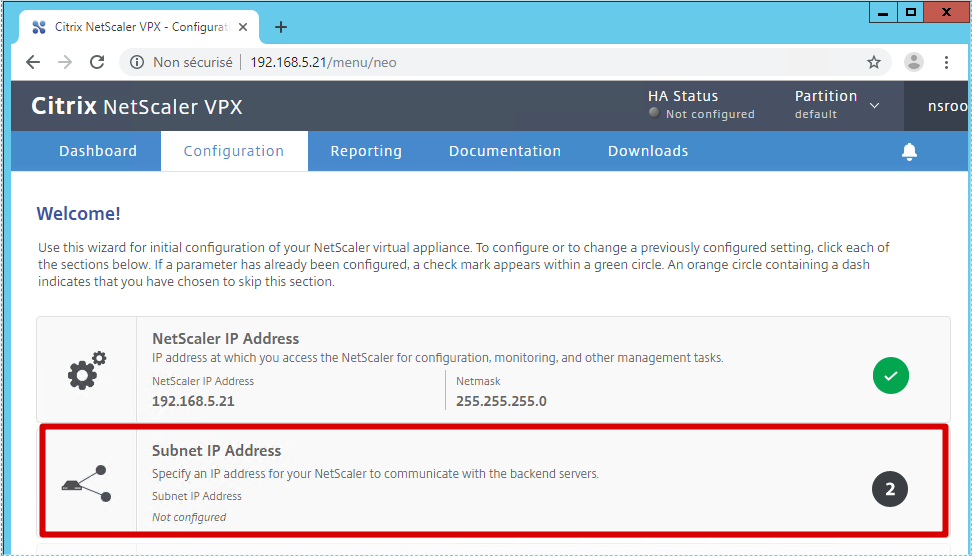Click the notifications bell icon
Screen dimensions: 972x556
pyautogui.click(x=909, y=151)
